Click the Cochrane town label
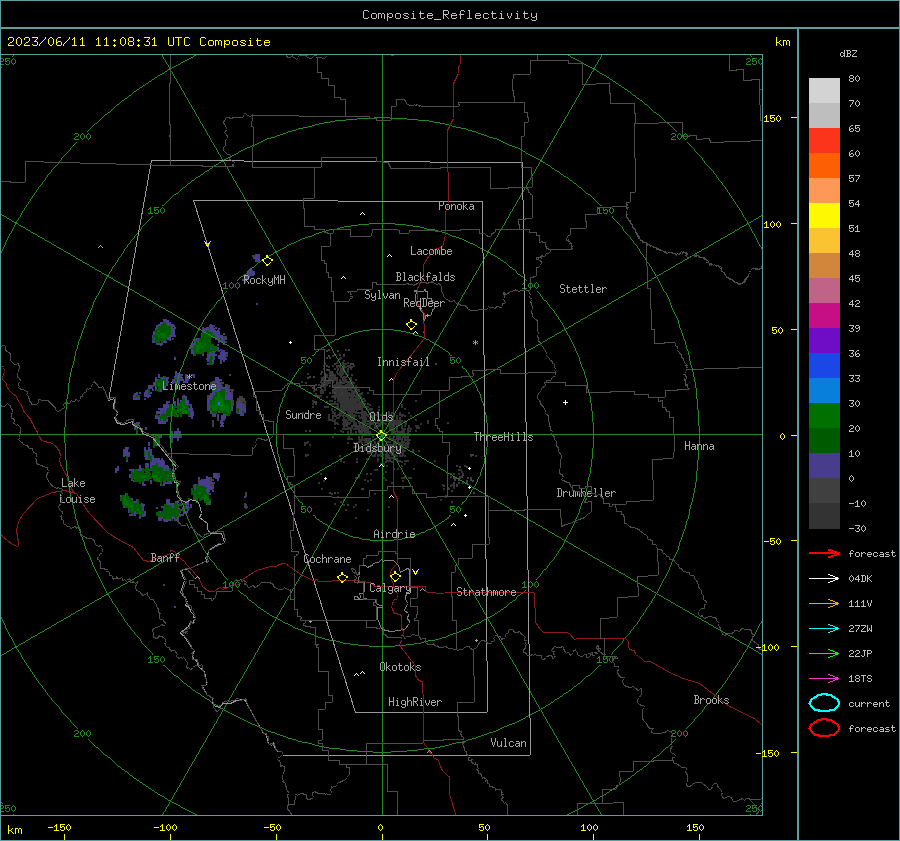 327,559
